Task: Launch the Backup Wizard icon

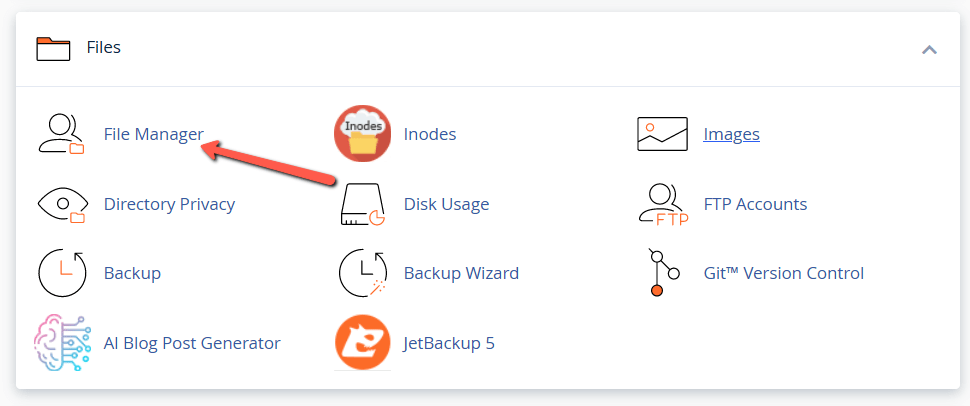Action: (x=362, y=273)
